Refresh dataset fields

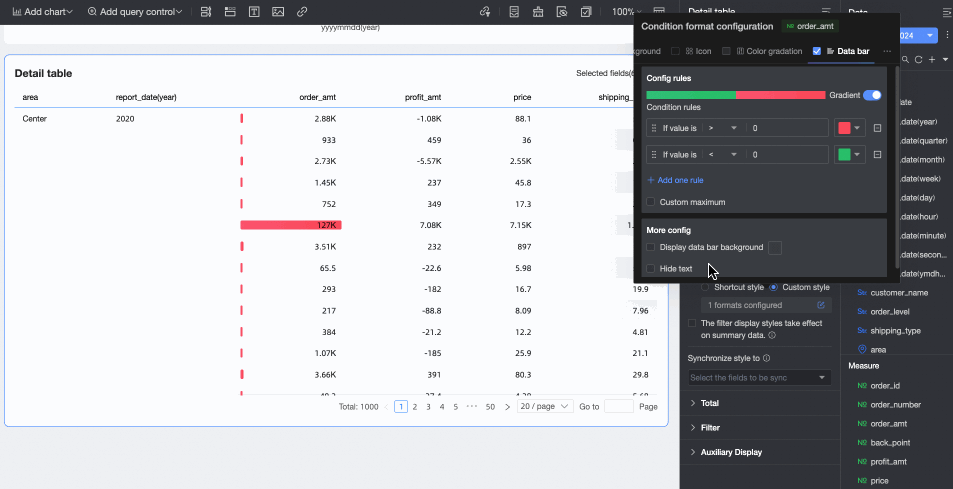point(918,60)
